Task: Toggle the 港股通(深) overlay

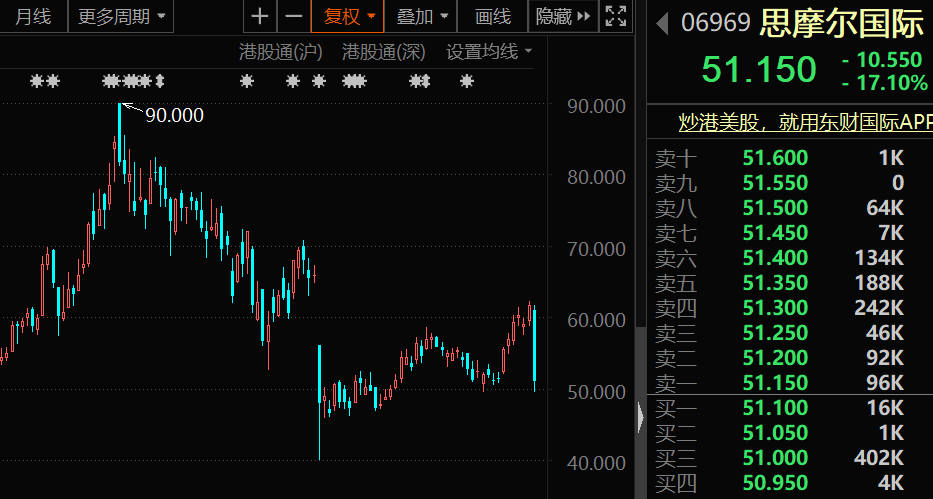Action: [x=383, y=51]
